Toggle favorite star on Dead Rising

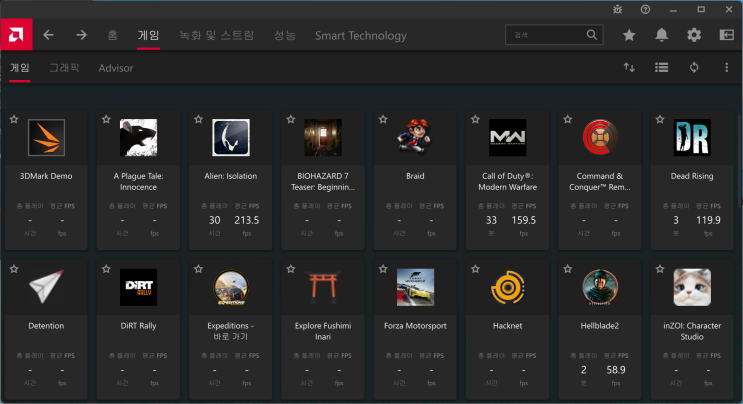(x=660, y=119)
